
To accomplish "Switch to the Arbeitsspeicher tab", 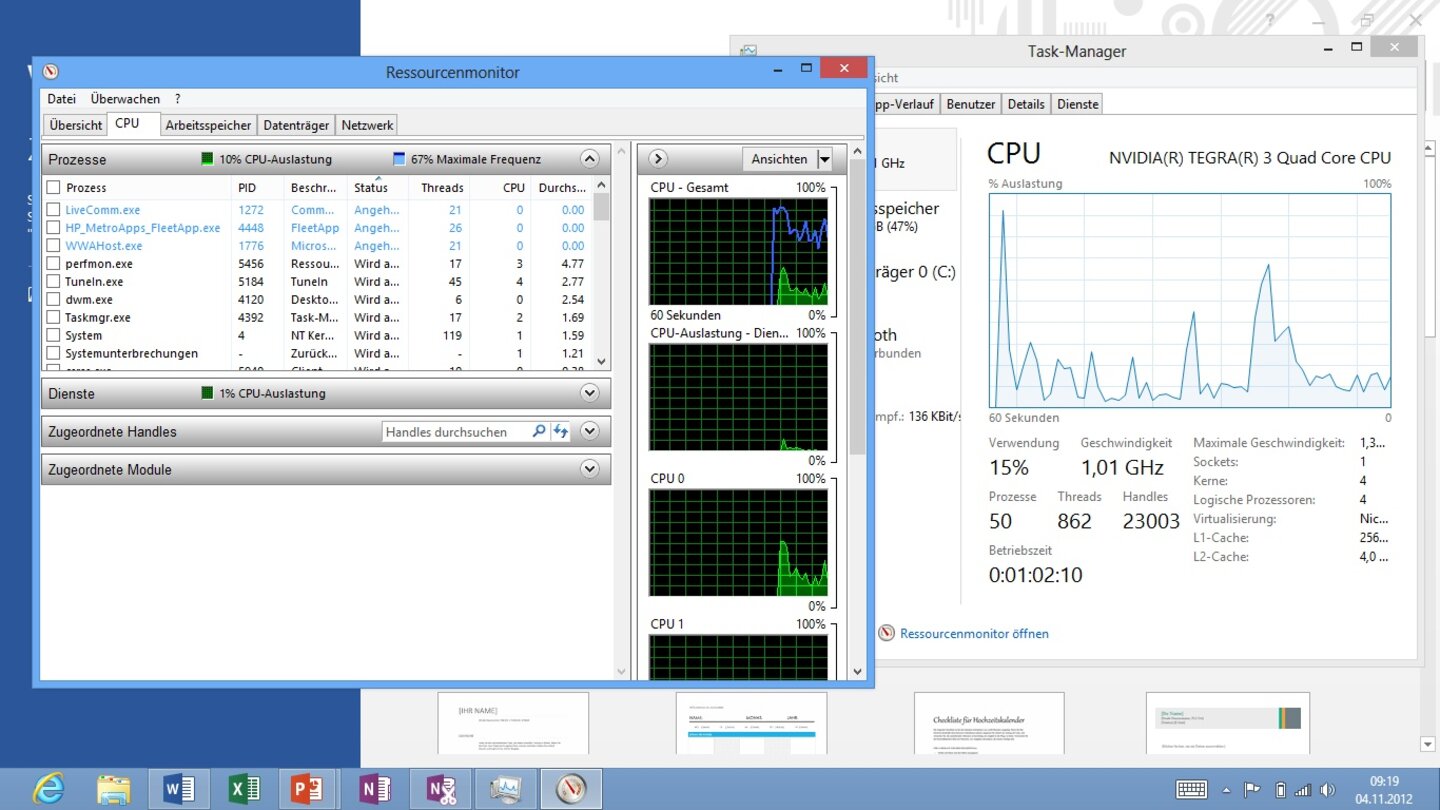I will coord(208,125).
